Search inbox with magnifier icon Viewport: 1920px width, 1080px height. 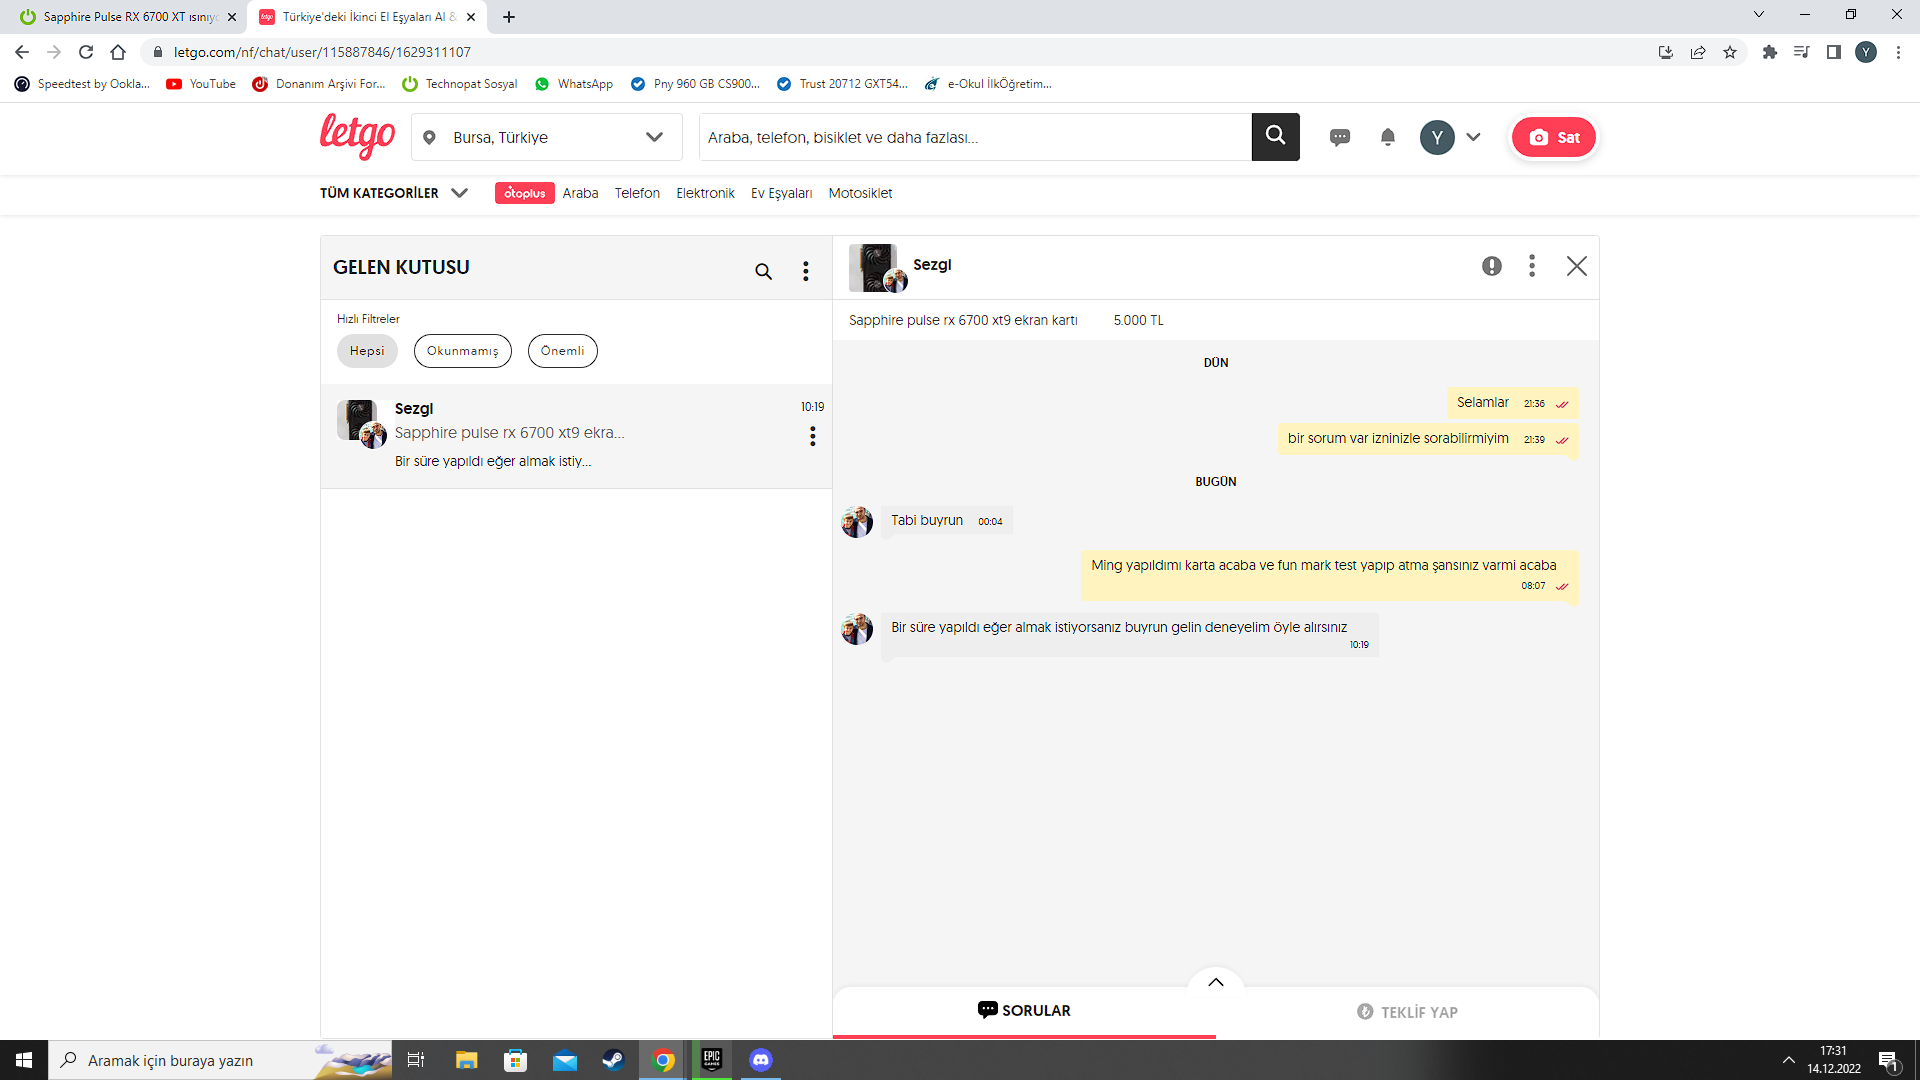pyautogui.click(x=763, y=271)
